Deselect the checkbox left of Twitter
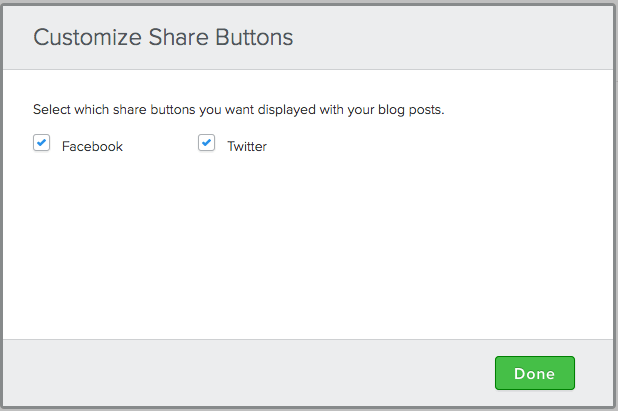This screenshot has width=618, height=411. pos(207,143)
